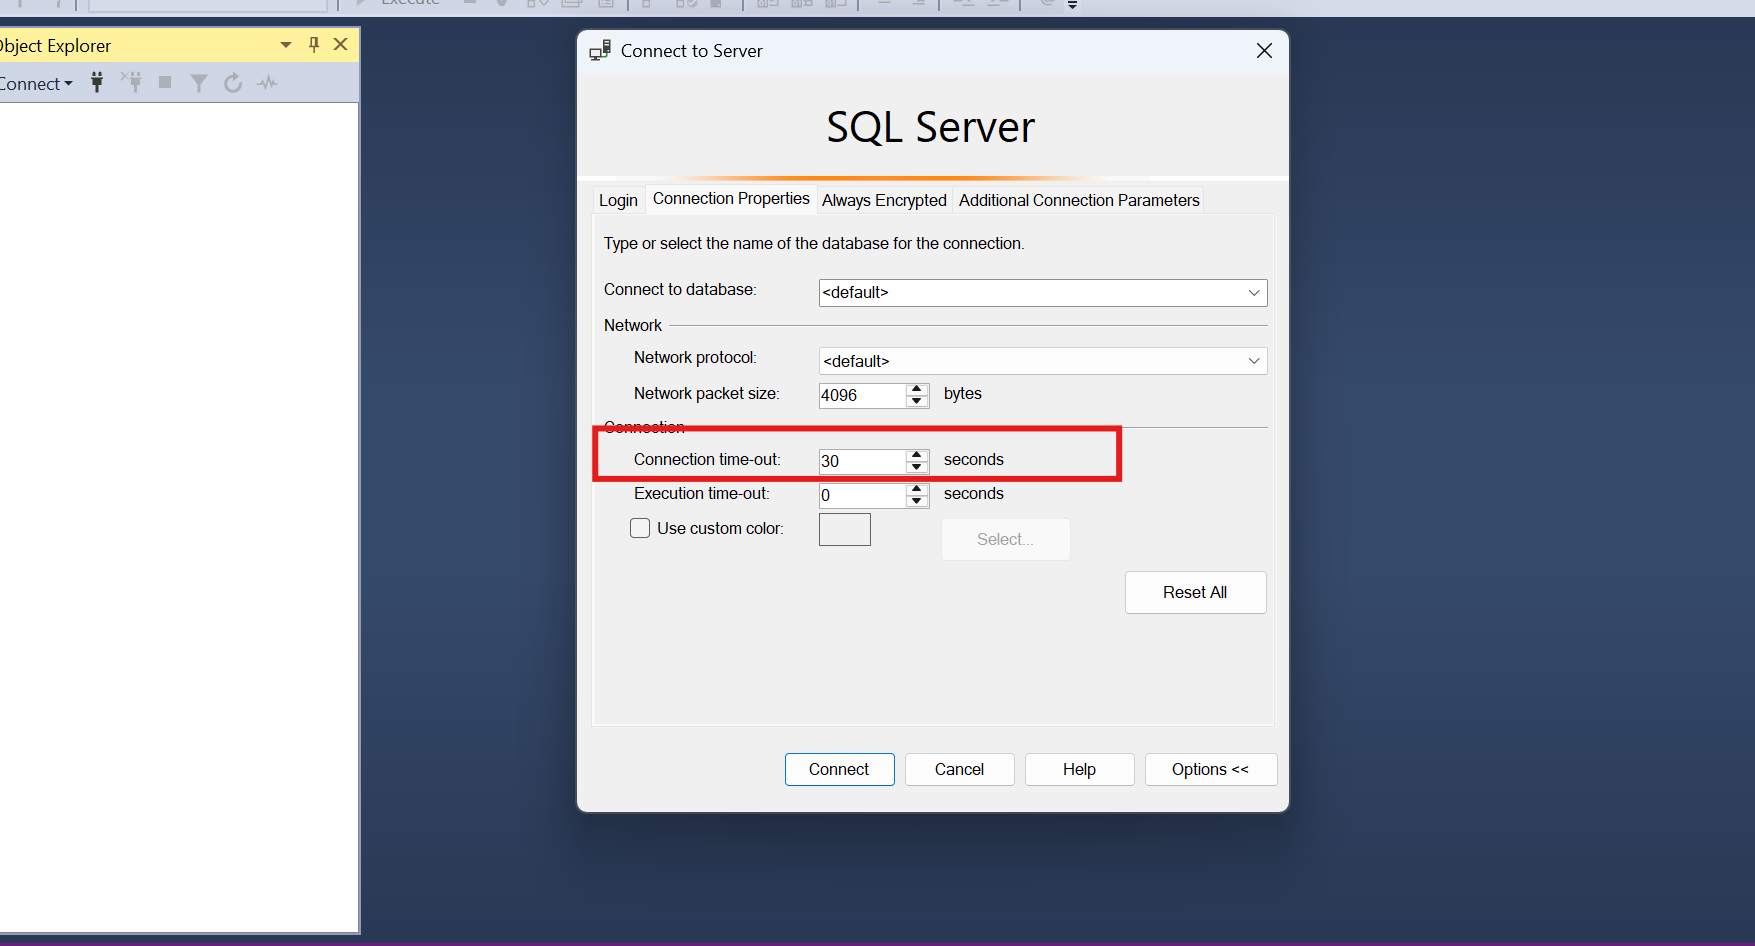
Task: Select the Connection Properties tab
Action: coord(731,199)
